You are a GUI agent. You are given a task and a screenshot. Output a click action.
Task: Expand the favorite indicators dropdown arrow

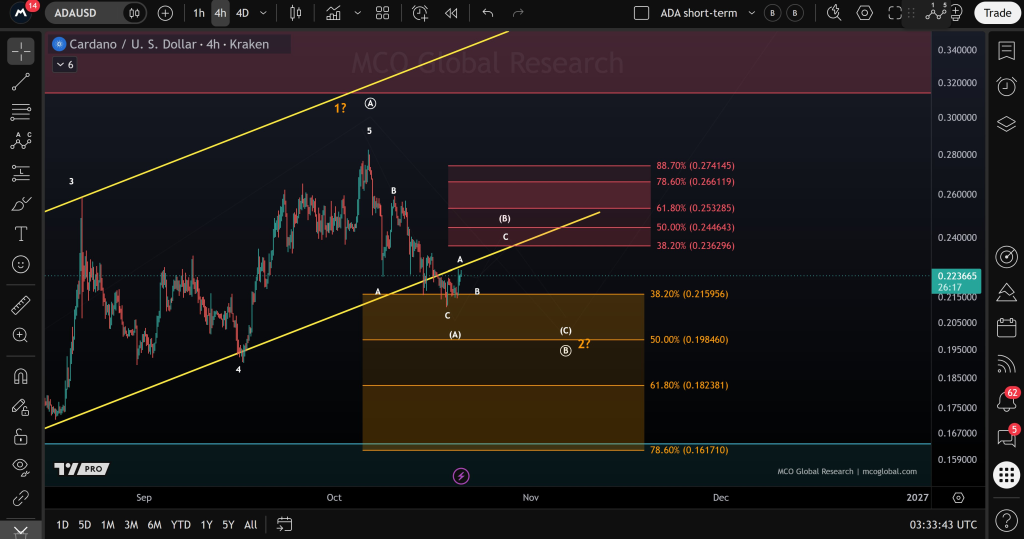pos(357,13)
